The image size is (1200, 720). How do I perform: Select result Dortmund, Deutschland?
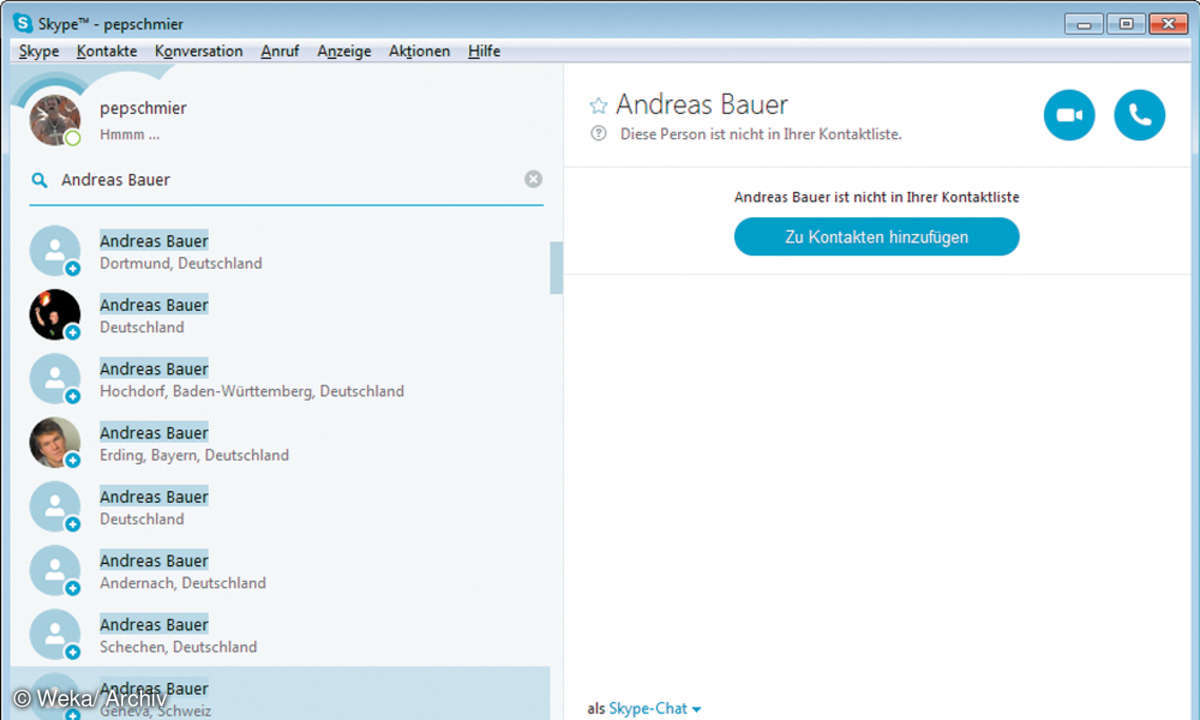(x=280, y=251)
